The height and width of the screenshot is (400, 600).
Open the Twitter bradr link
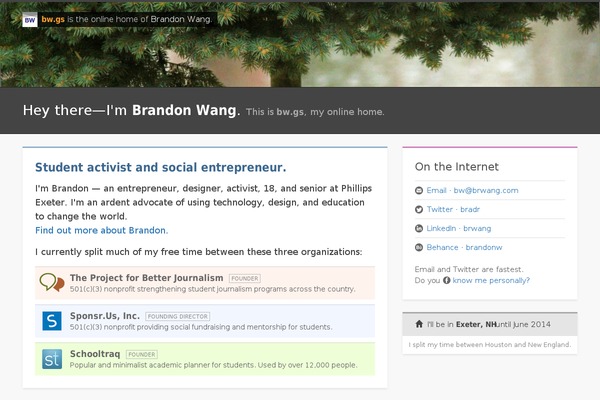453,209
